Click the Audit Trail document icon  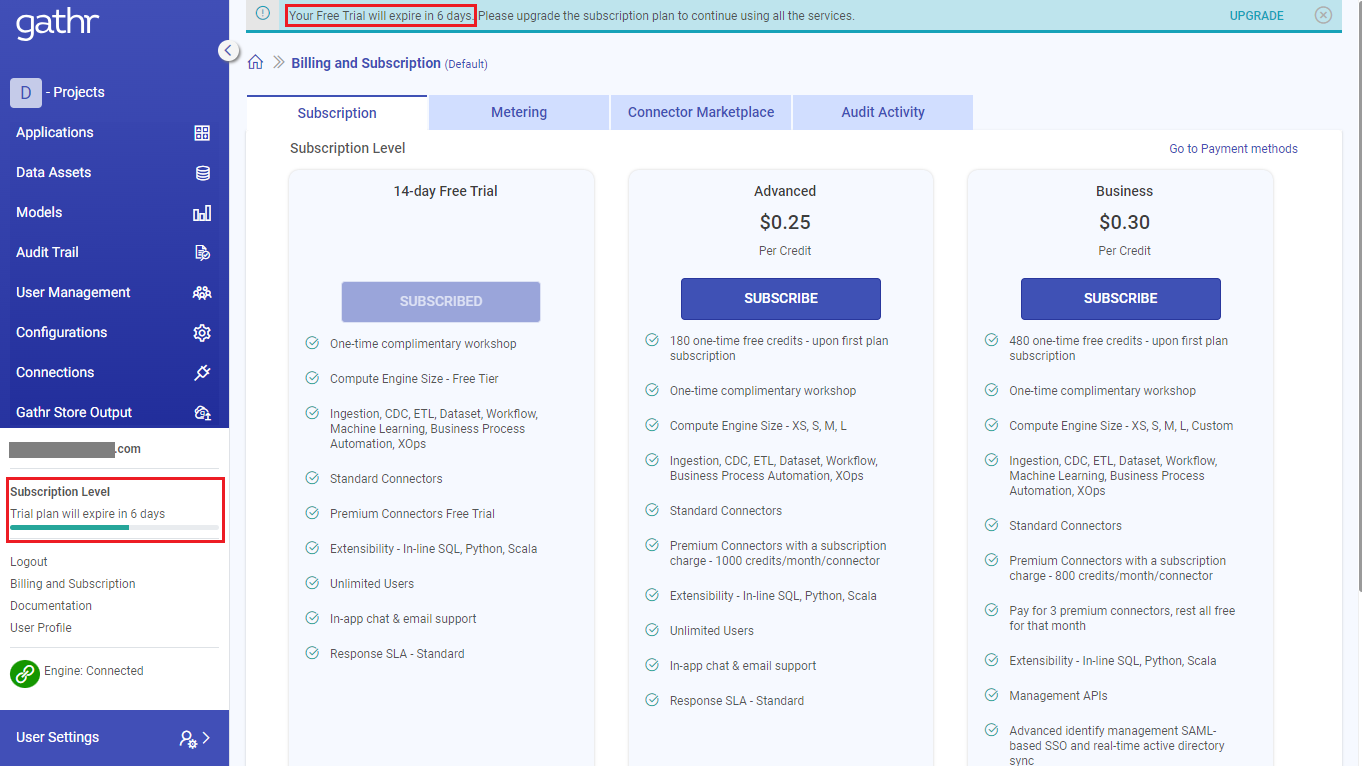pos(202,253)
